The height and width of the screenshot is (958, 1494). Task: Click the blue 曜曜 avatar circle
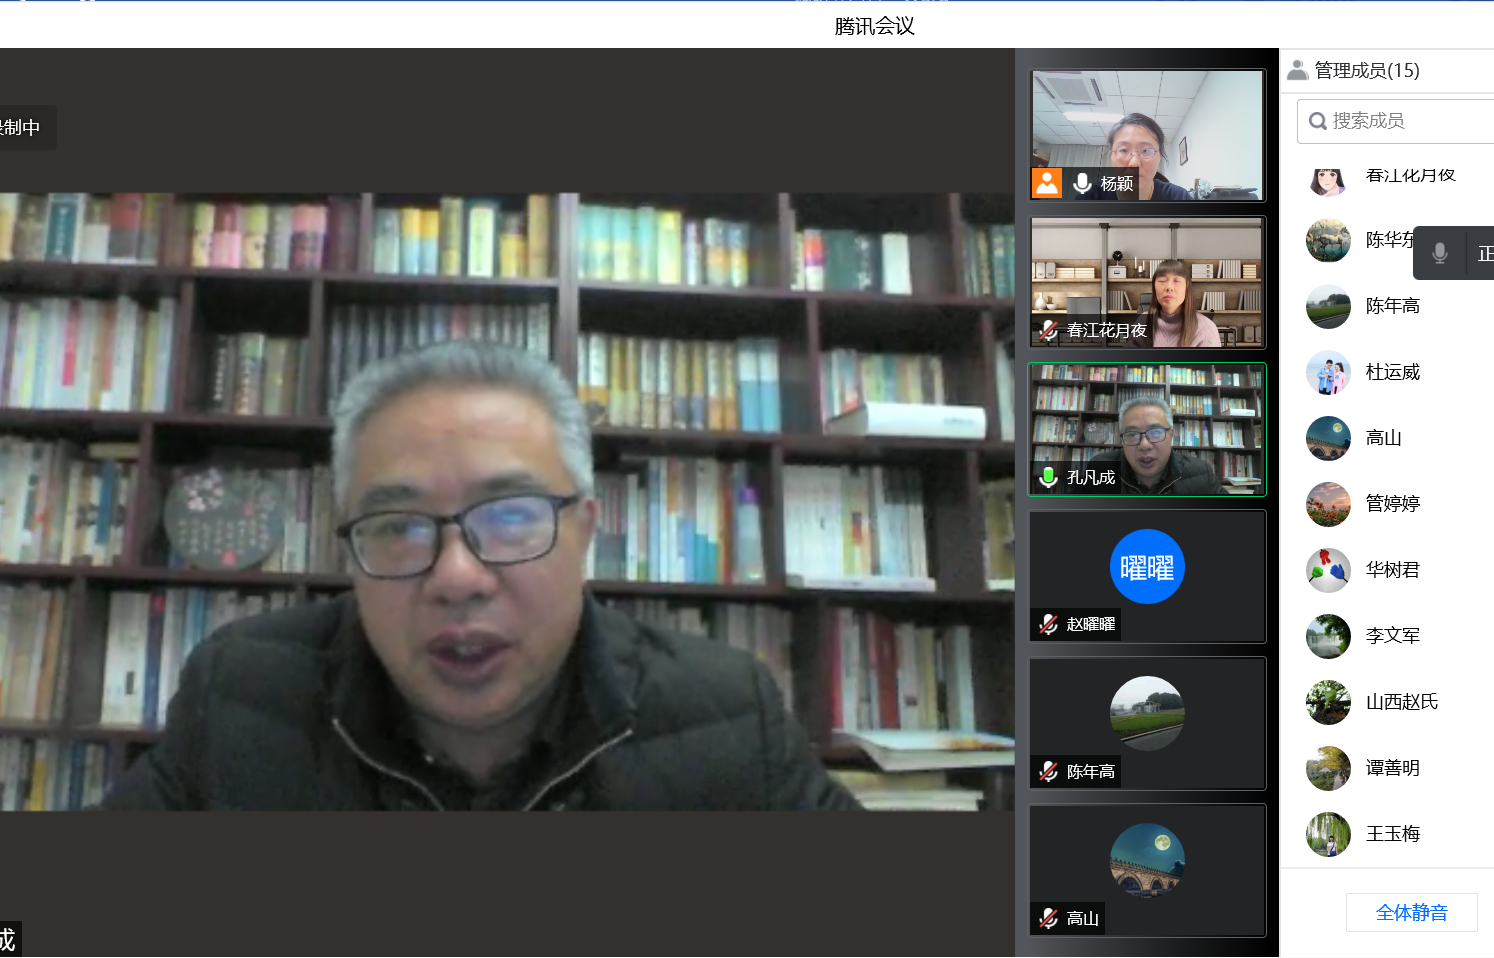[1147, 567]
